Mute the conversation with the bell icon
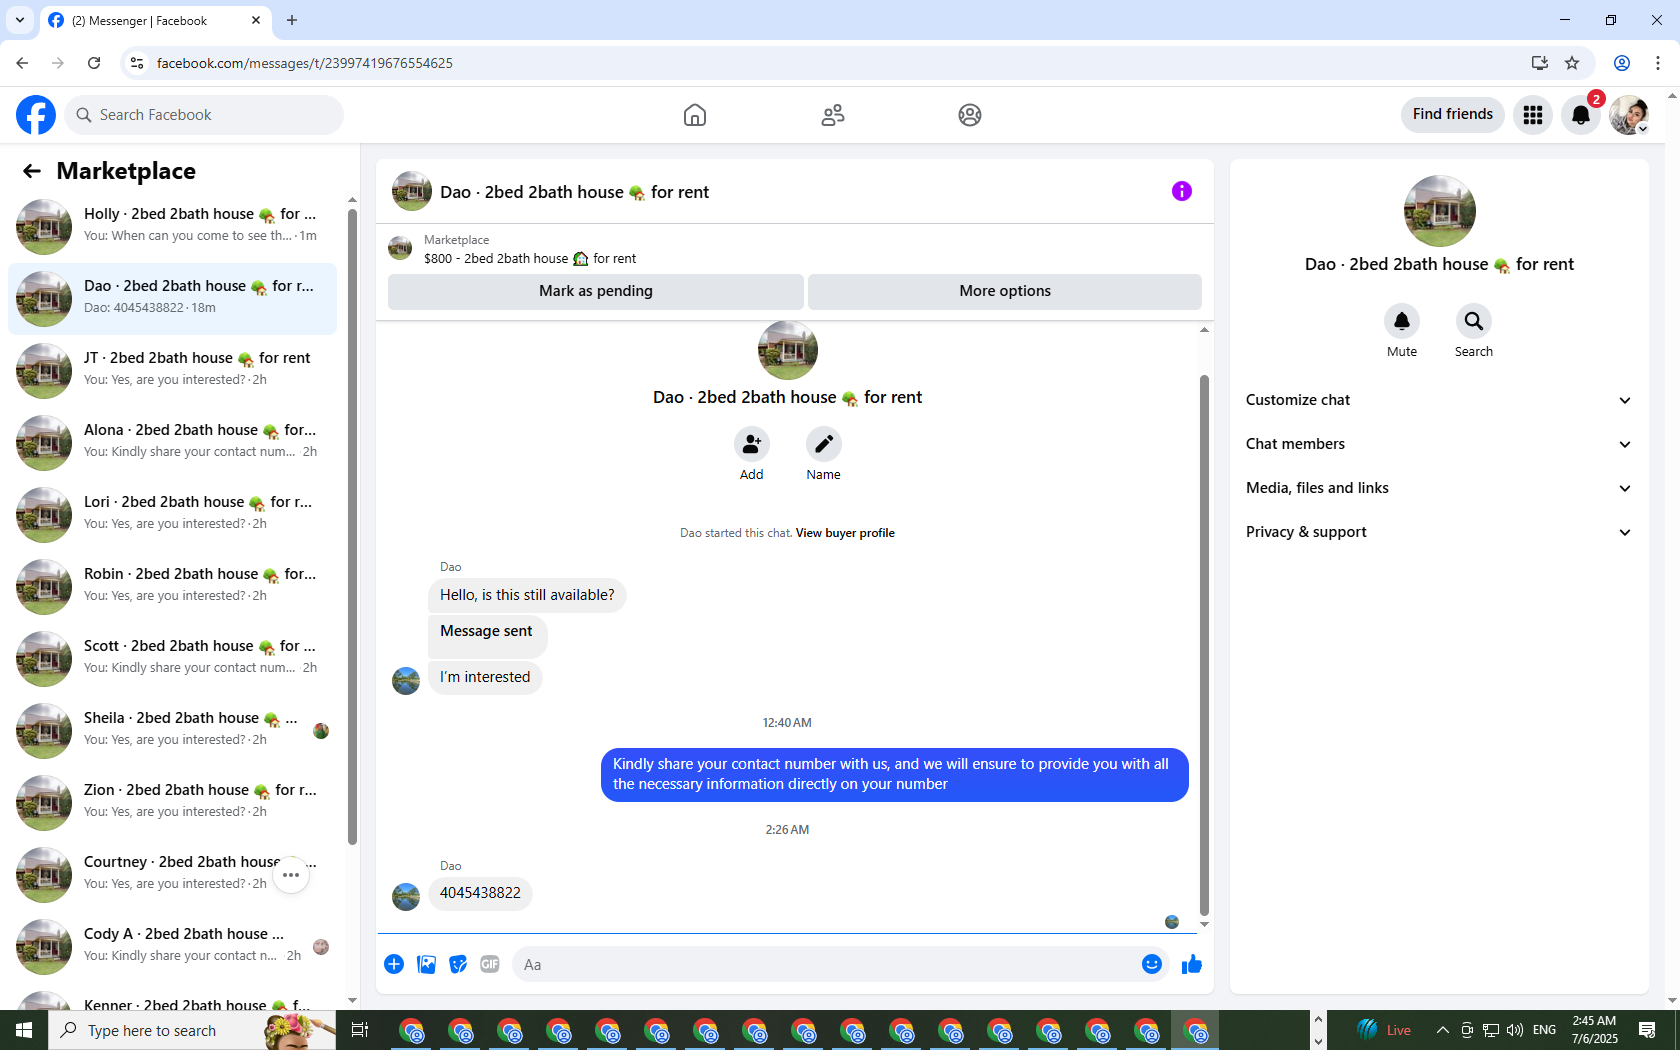The image size is (1680, 1050). 1402,321
